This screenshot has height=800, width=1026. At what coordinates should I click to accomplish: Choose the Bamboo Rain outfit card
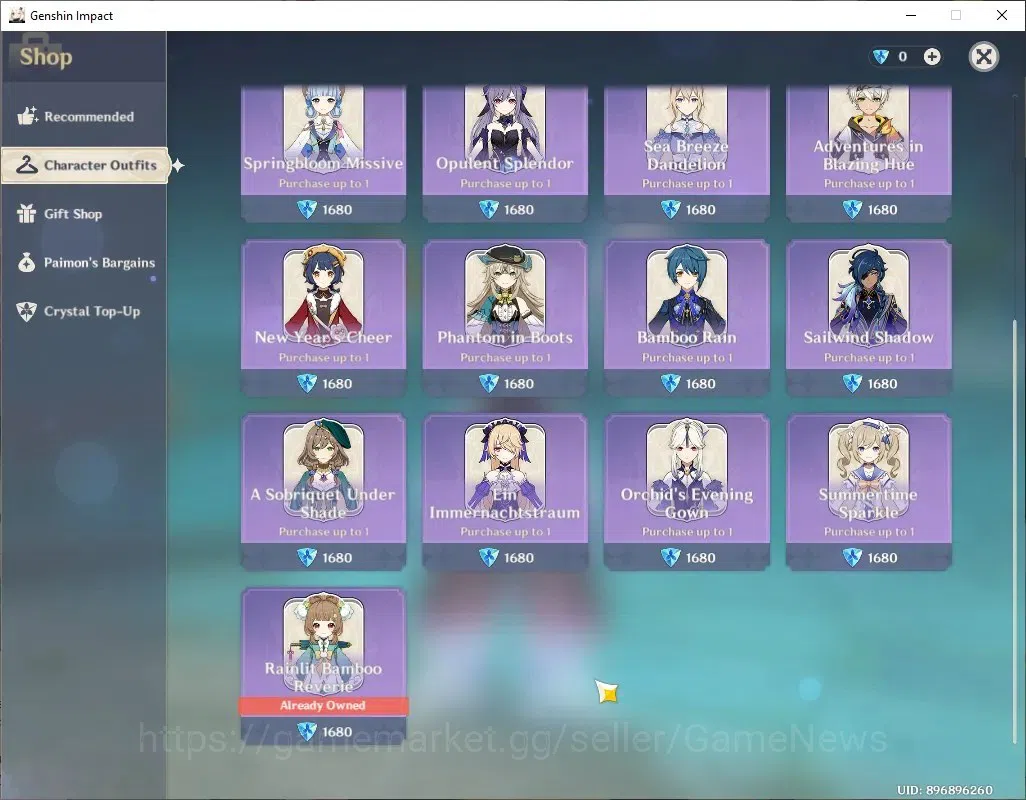pyautogui.click(x=686, y=318)
